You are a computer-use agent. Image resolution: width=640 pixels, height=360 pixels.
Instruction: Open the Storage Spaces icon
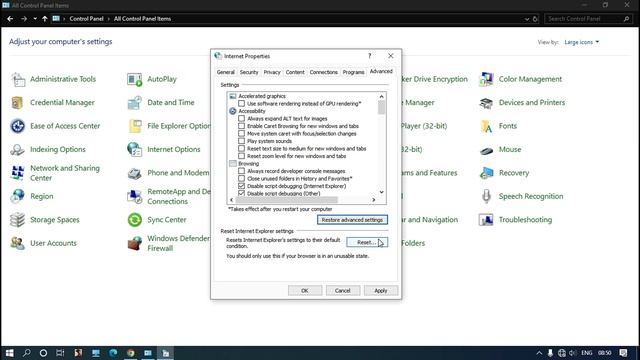[18, 220]
